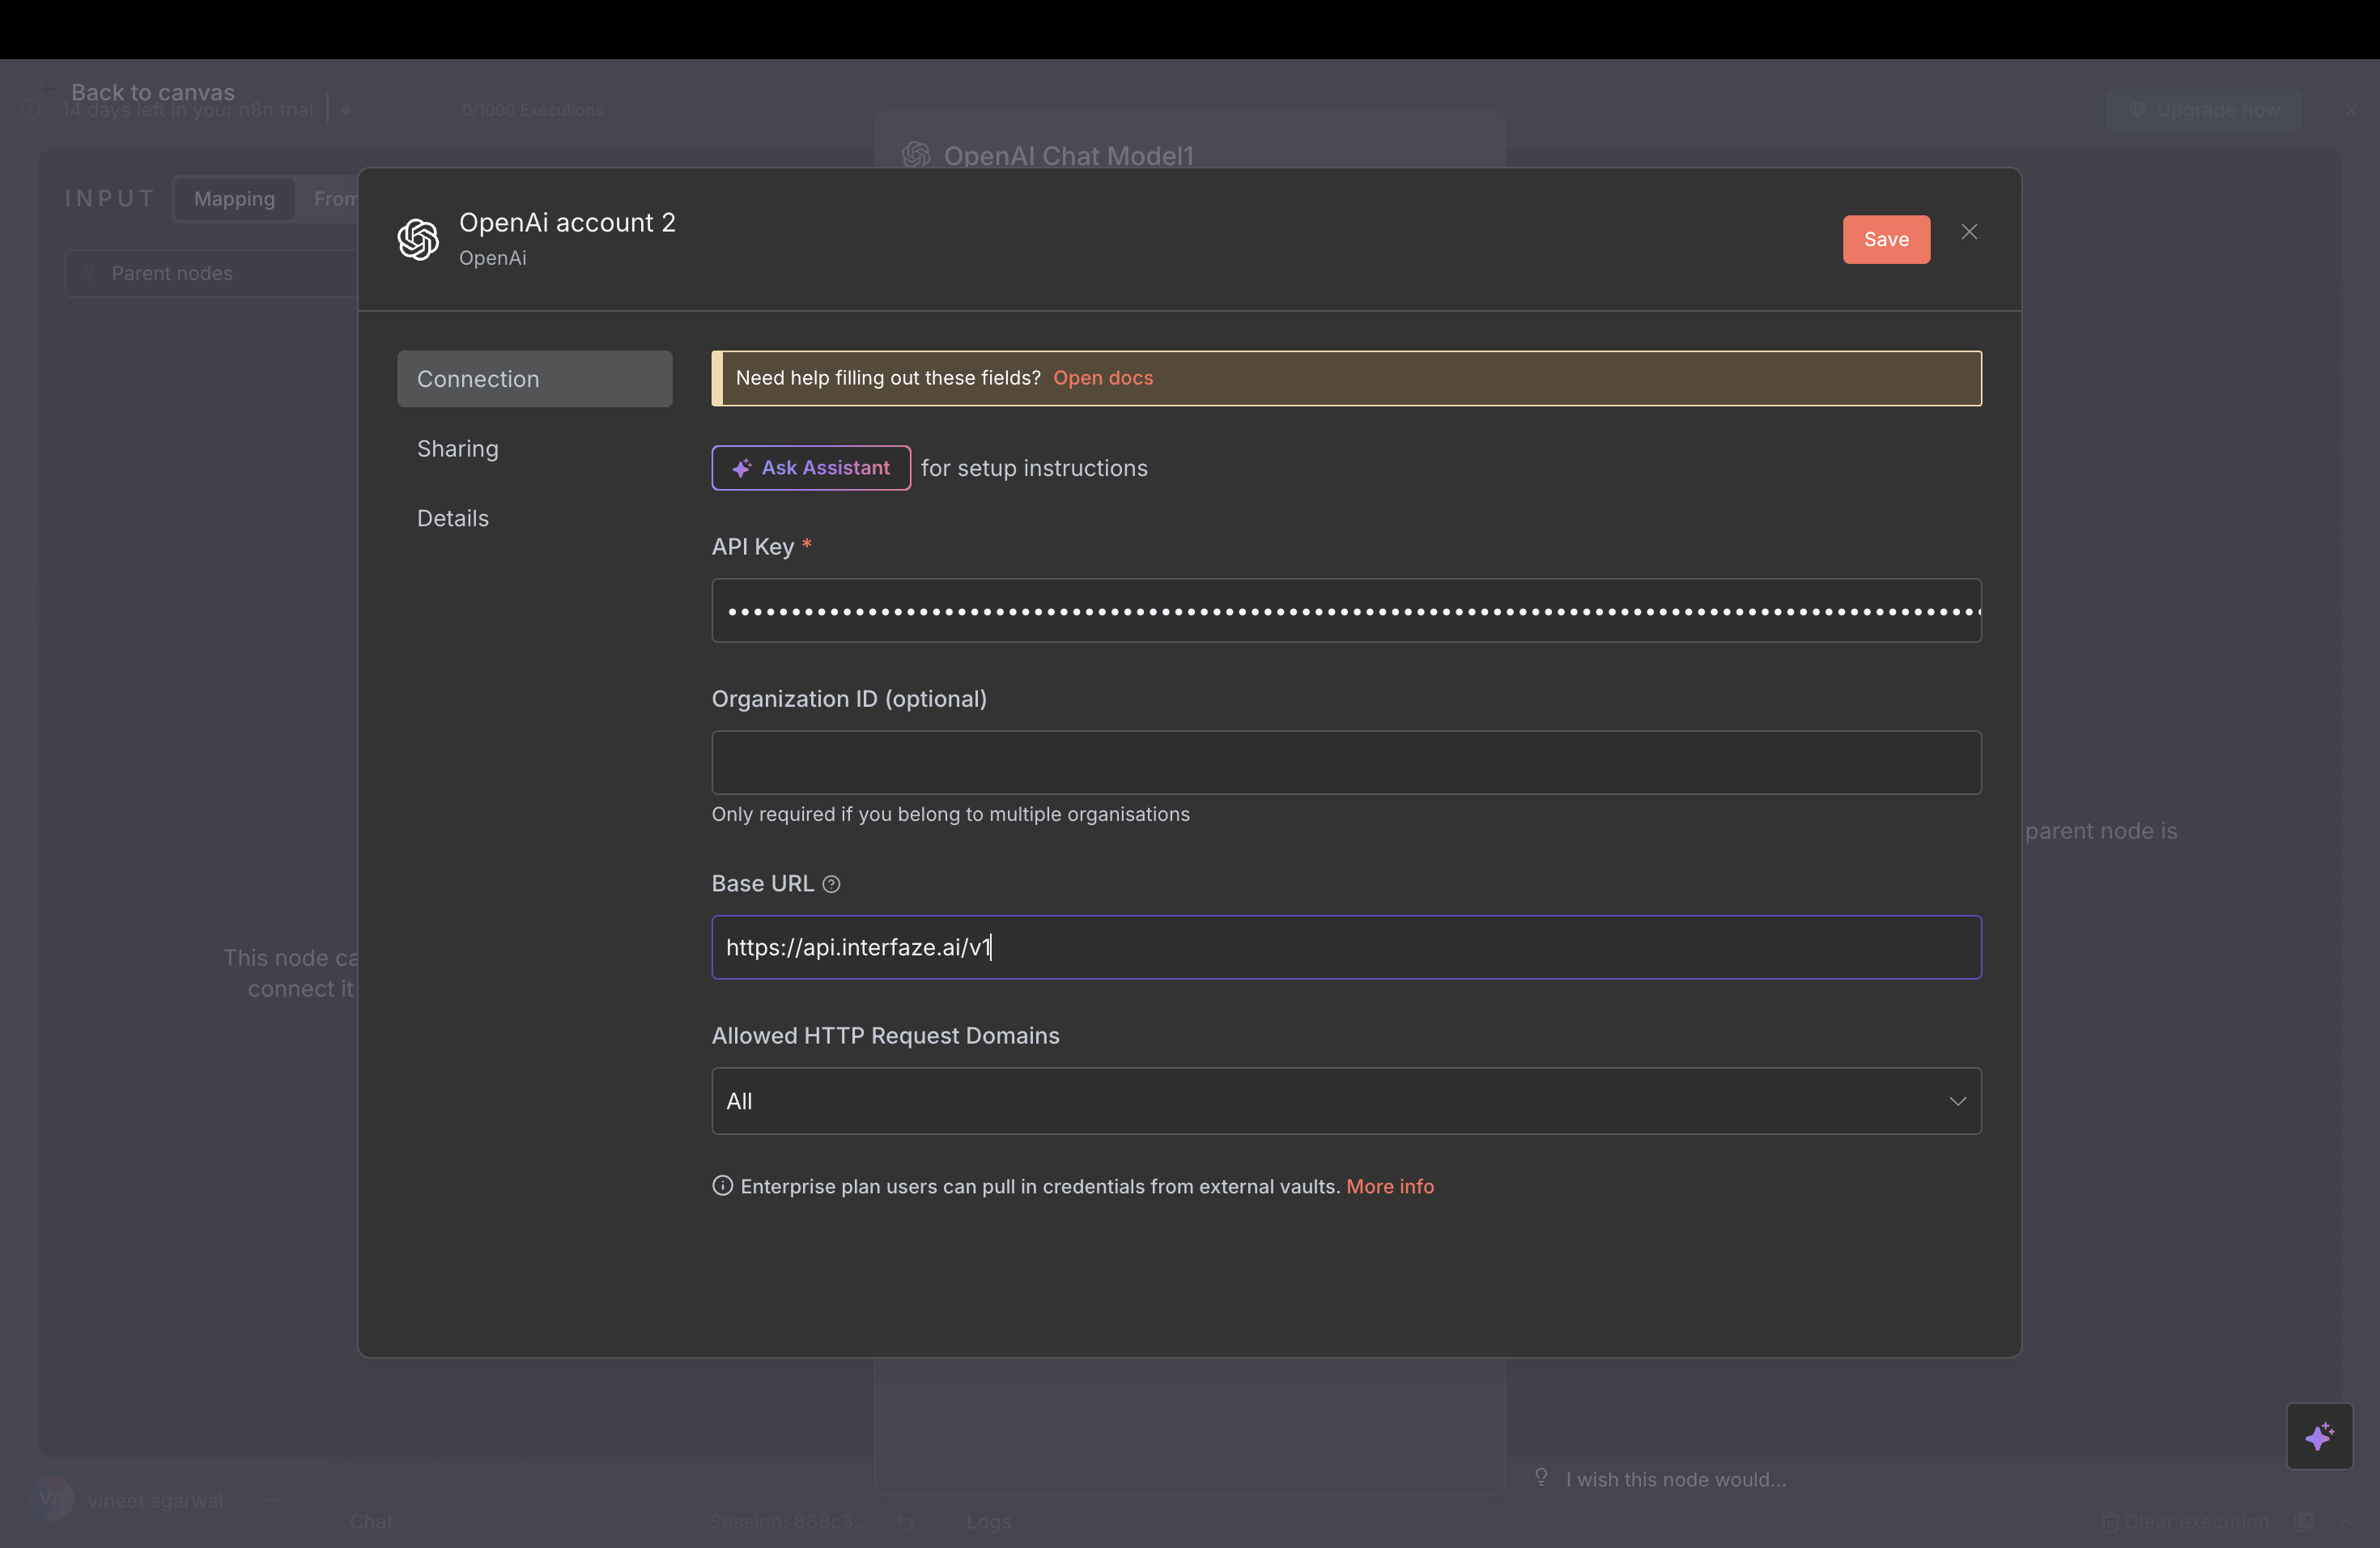Viewport: 2380px width, 1548px height.
Task: Click the More info link about external vaults
Action: 1391,1186
